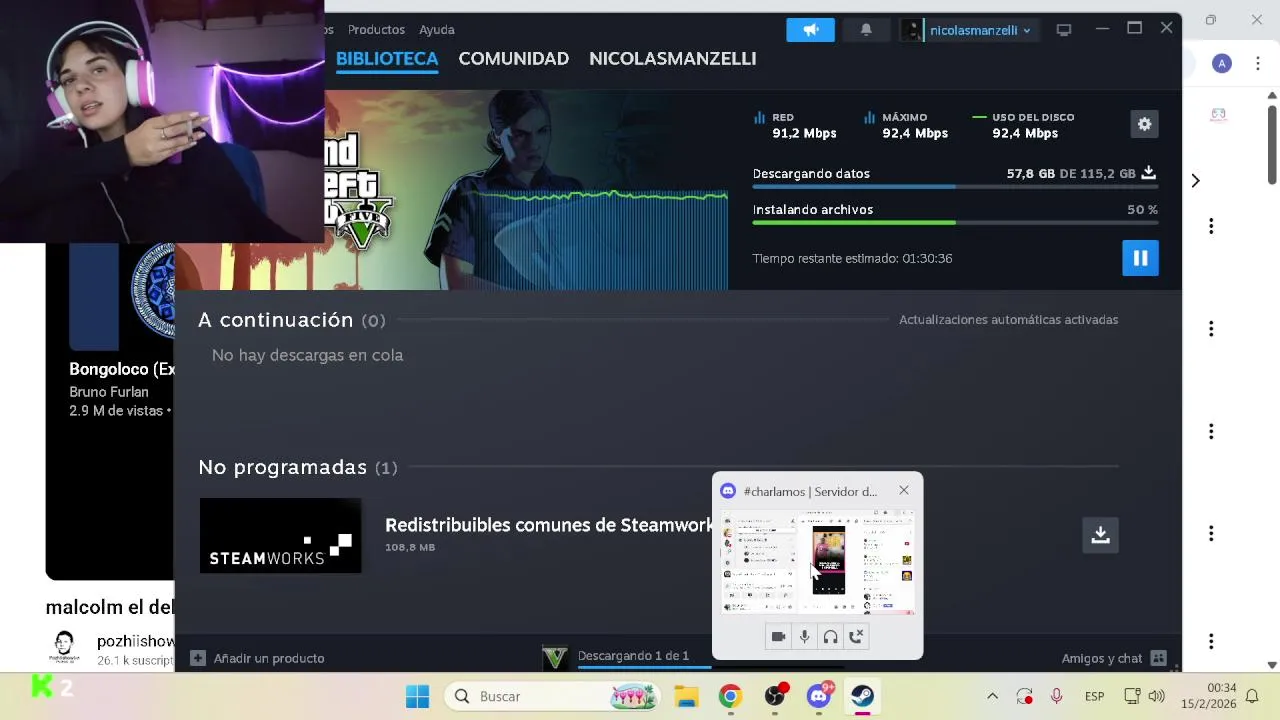Click Chrome scrollbar down arrow

tap(1272, 665)
